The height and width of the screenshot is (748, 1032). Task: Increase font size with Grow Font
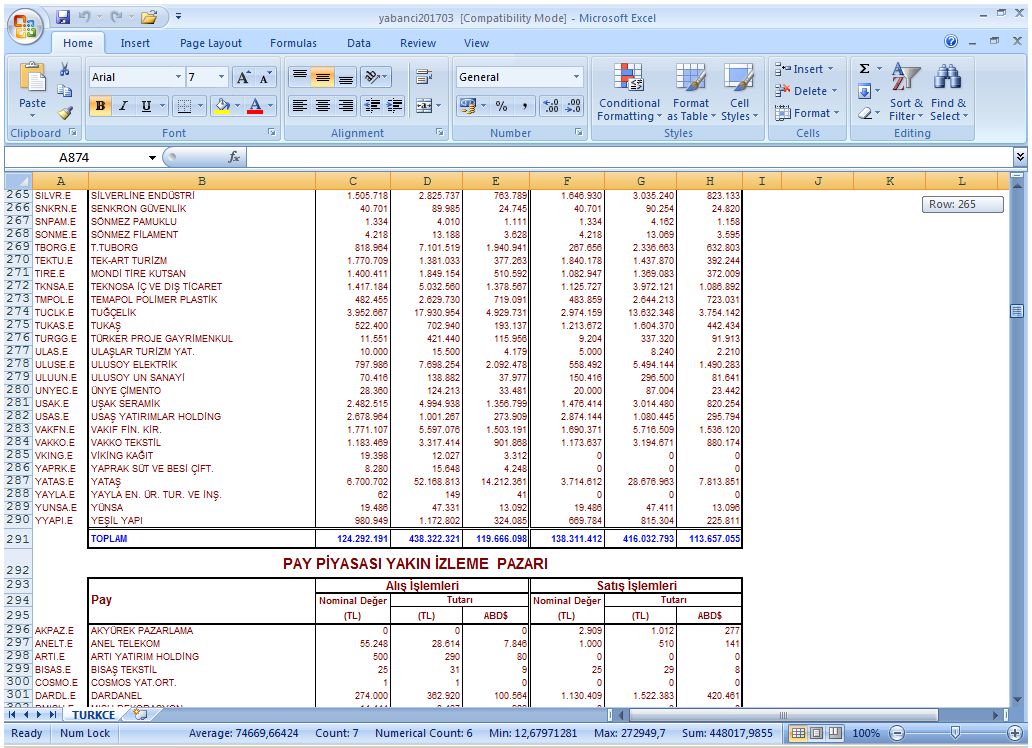(x=243, y=77)
